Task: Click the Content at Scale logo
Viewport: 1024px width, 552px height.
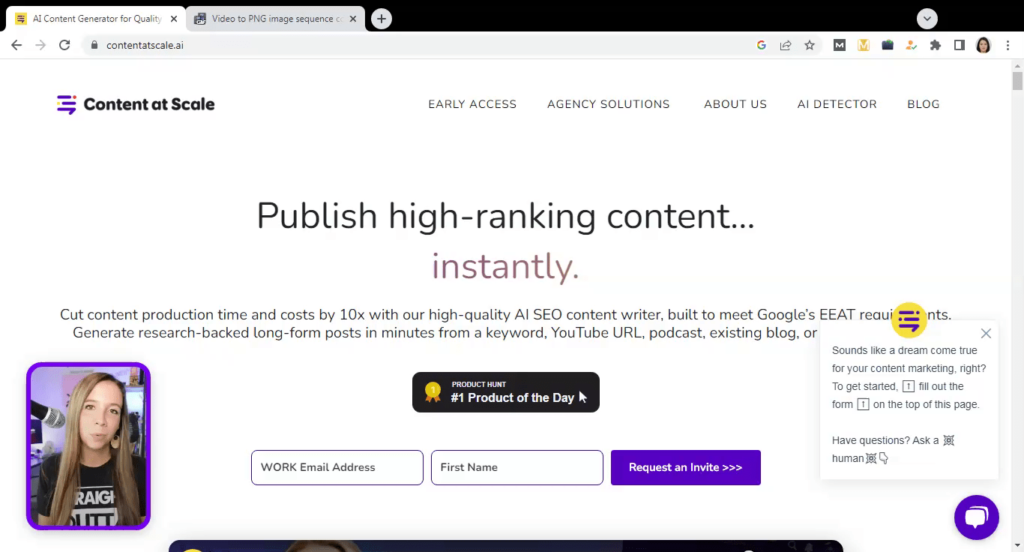Action: [x=135, y=104]
